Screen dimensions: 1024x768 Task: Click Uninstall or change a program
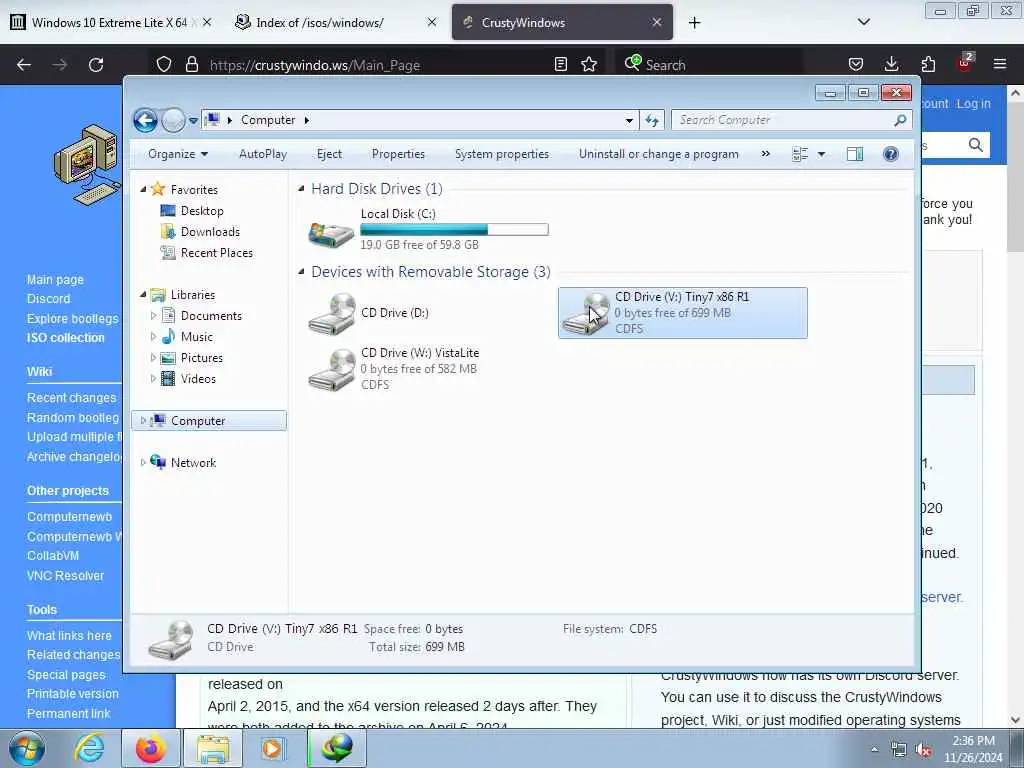658,154
